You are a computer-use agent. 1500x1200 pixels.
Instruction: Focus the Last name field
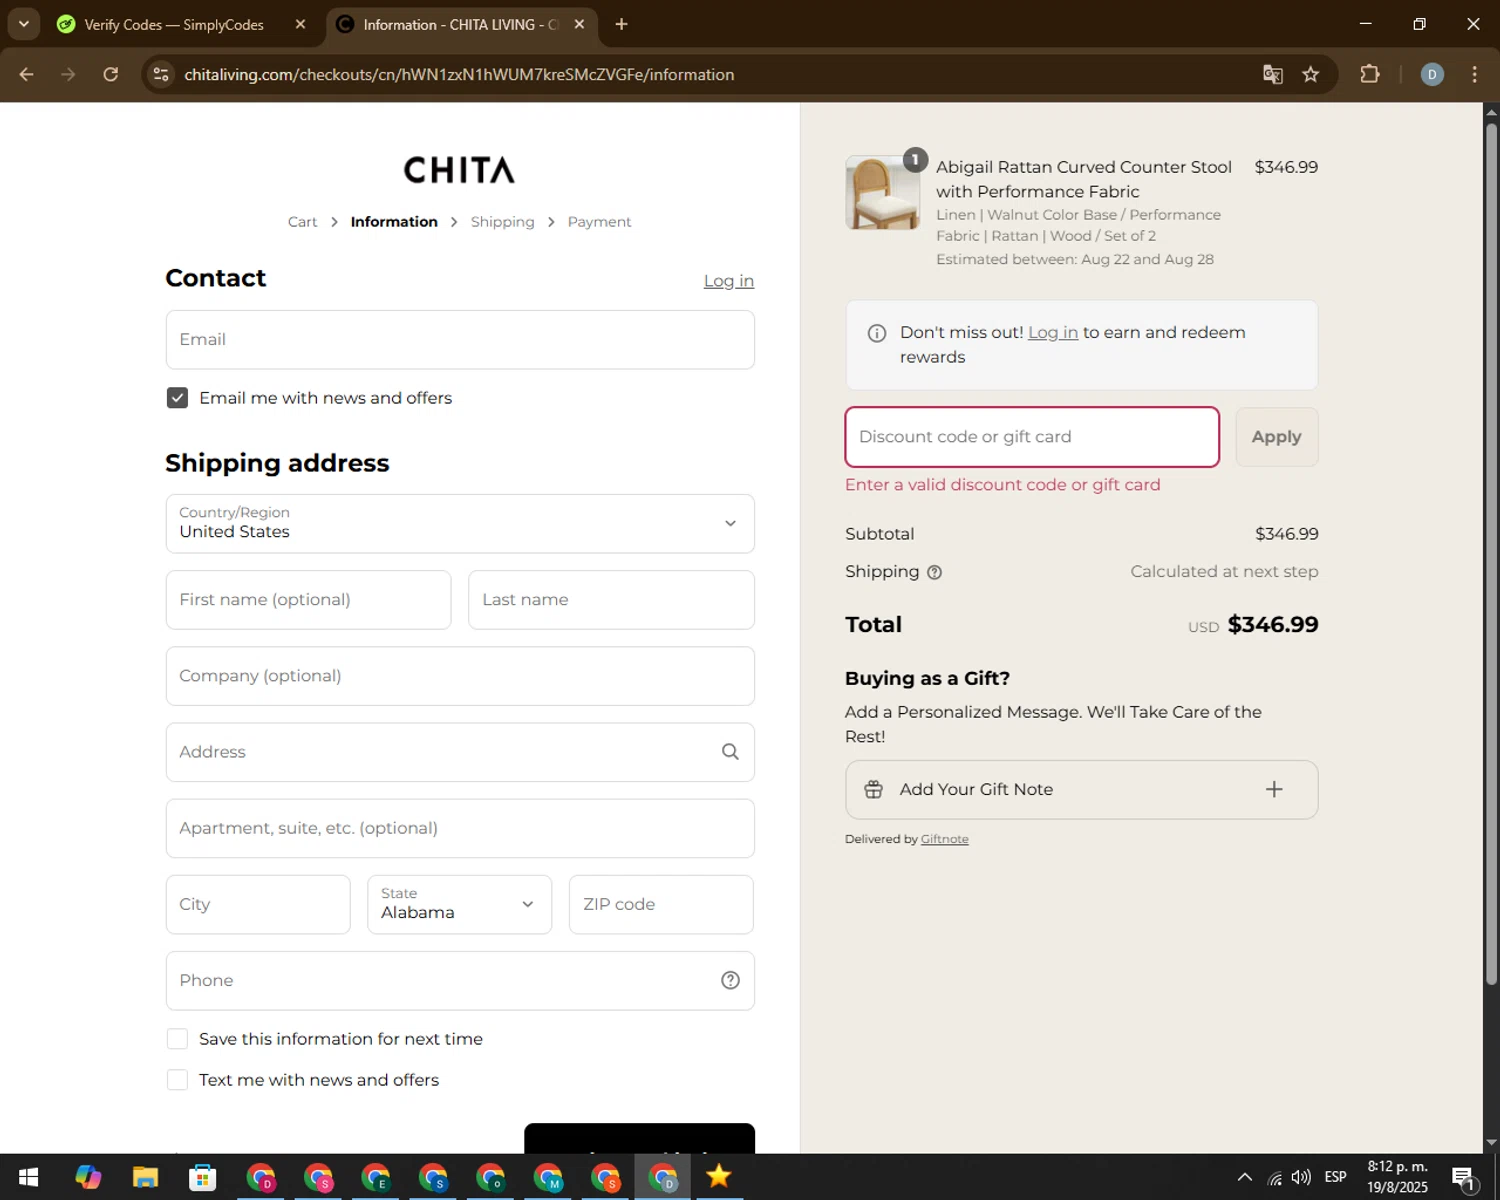tap(611, 600)
